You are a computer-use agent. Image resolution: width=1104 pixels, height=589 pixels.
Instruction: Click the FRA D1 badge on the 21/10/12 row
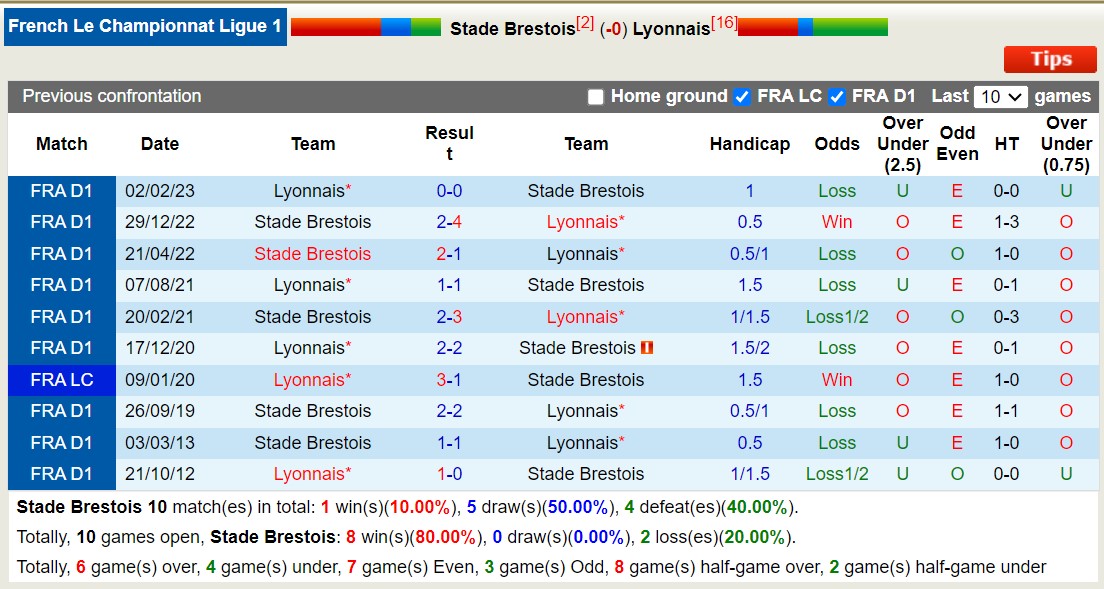click(x=61, y=474)
